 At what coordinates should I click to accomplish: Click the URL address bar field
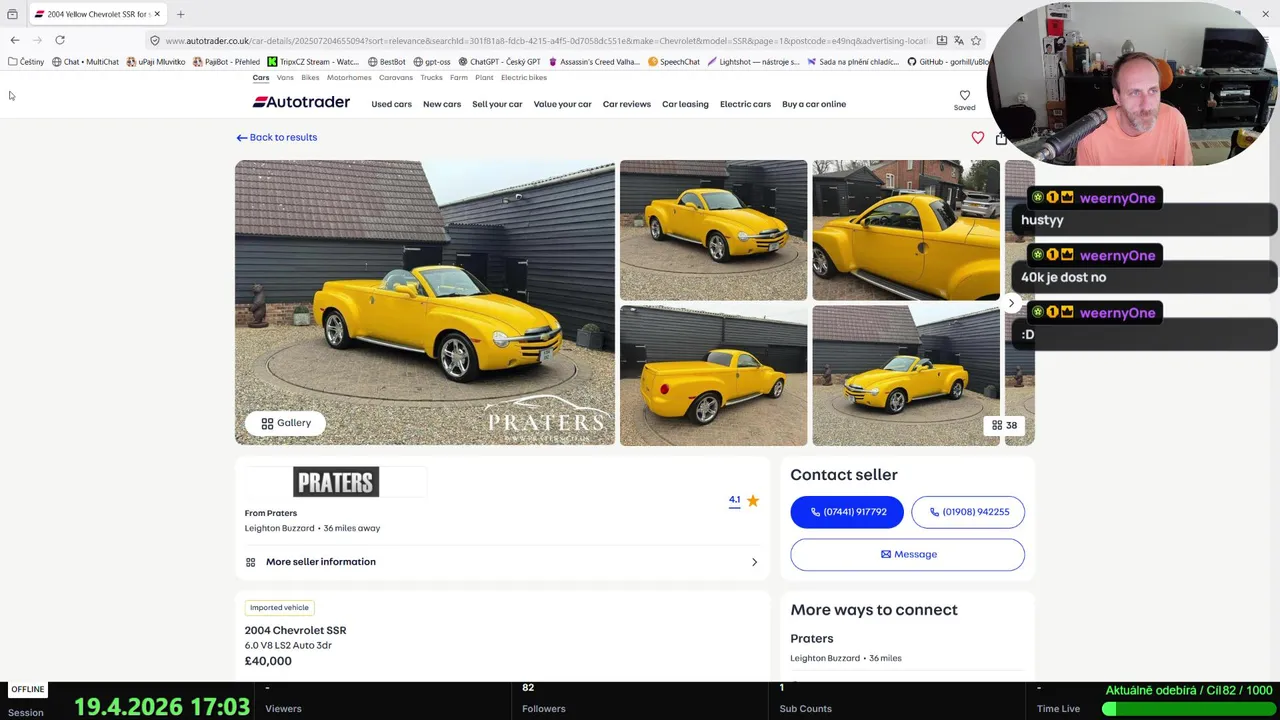pyautogui.click(x=547, y=41)
